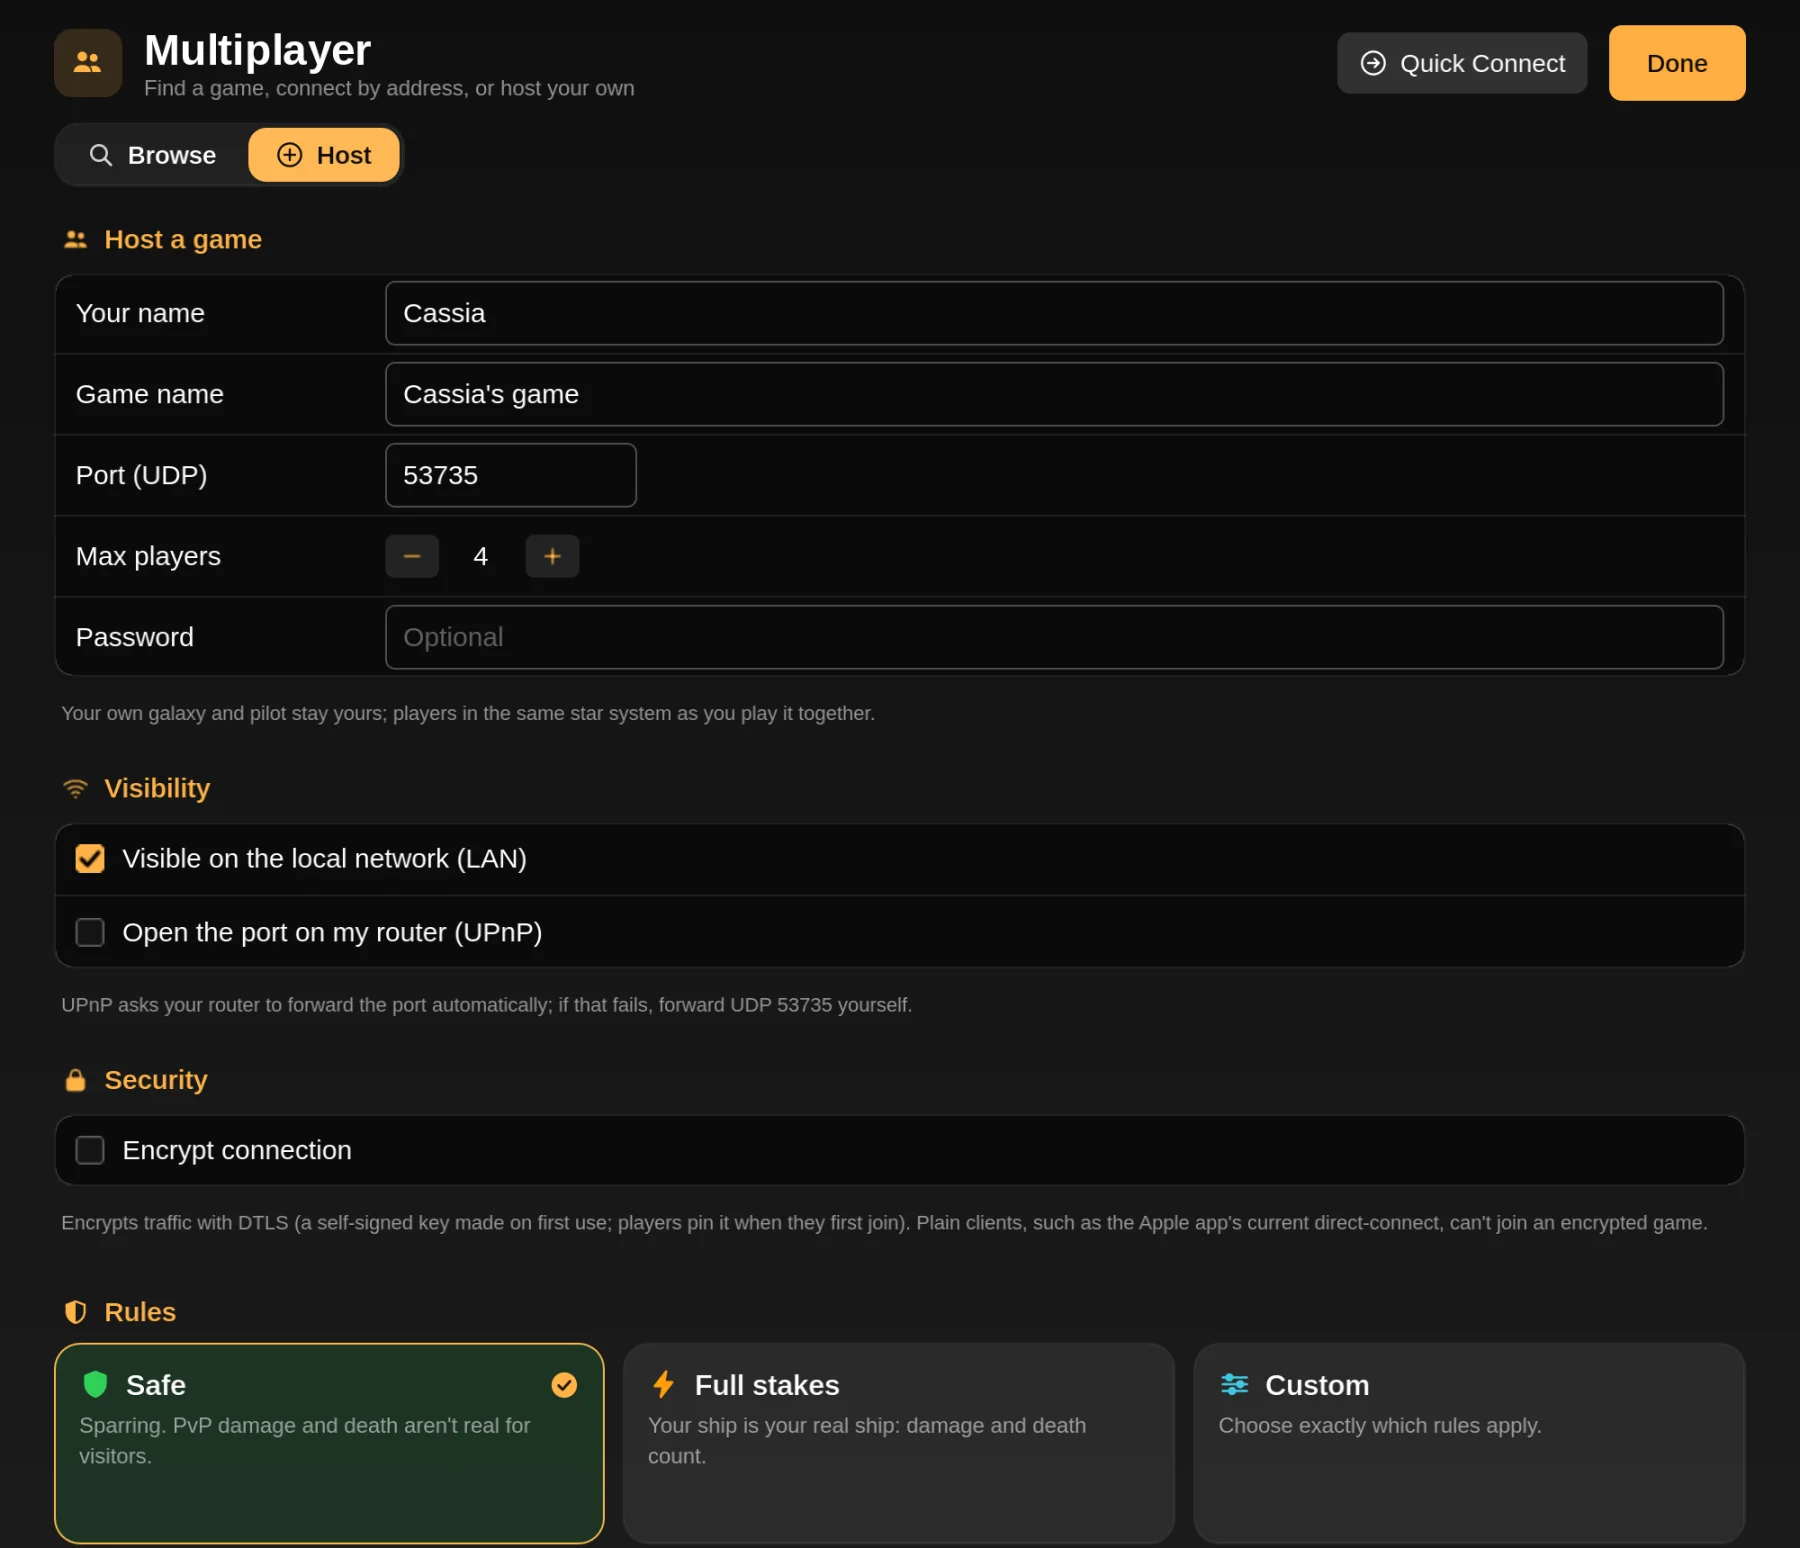Click the lightning bolt icon on Full stakes

663,1385
